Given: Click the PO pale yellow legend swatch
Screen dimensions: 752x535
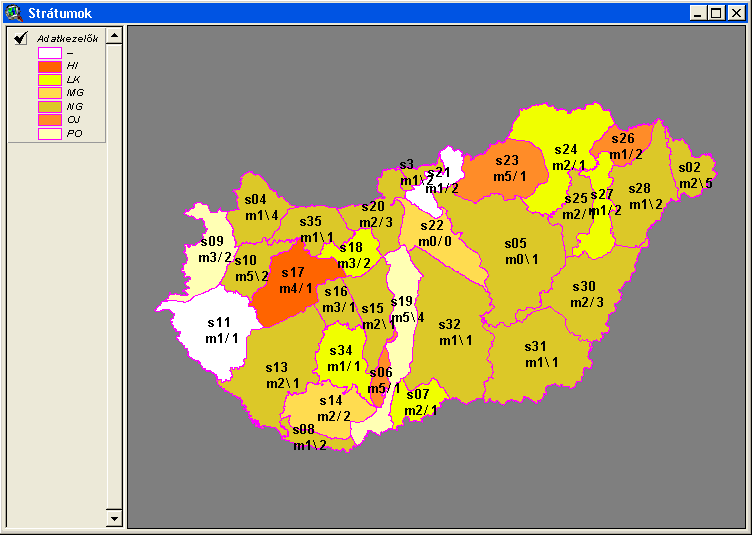Looking at the screenshot, I should click(50, 133).
